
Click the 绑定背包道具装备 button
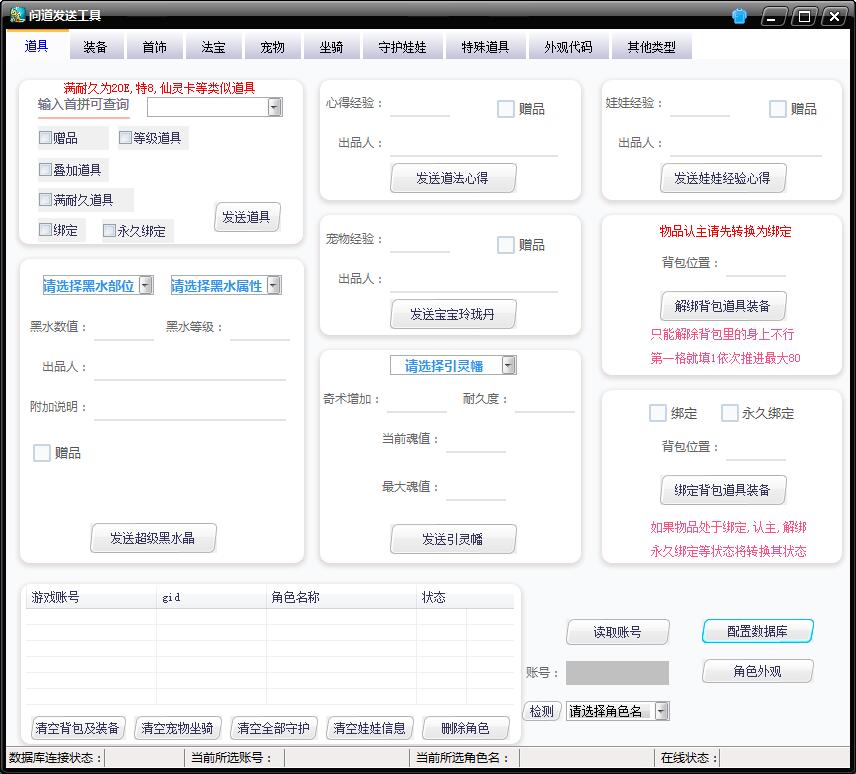click(722, 490)
